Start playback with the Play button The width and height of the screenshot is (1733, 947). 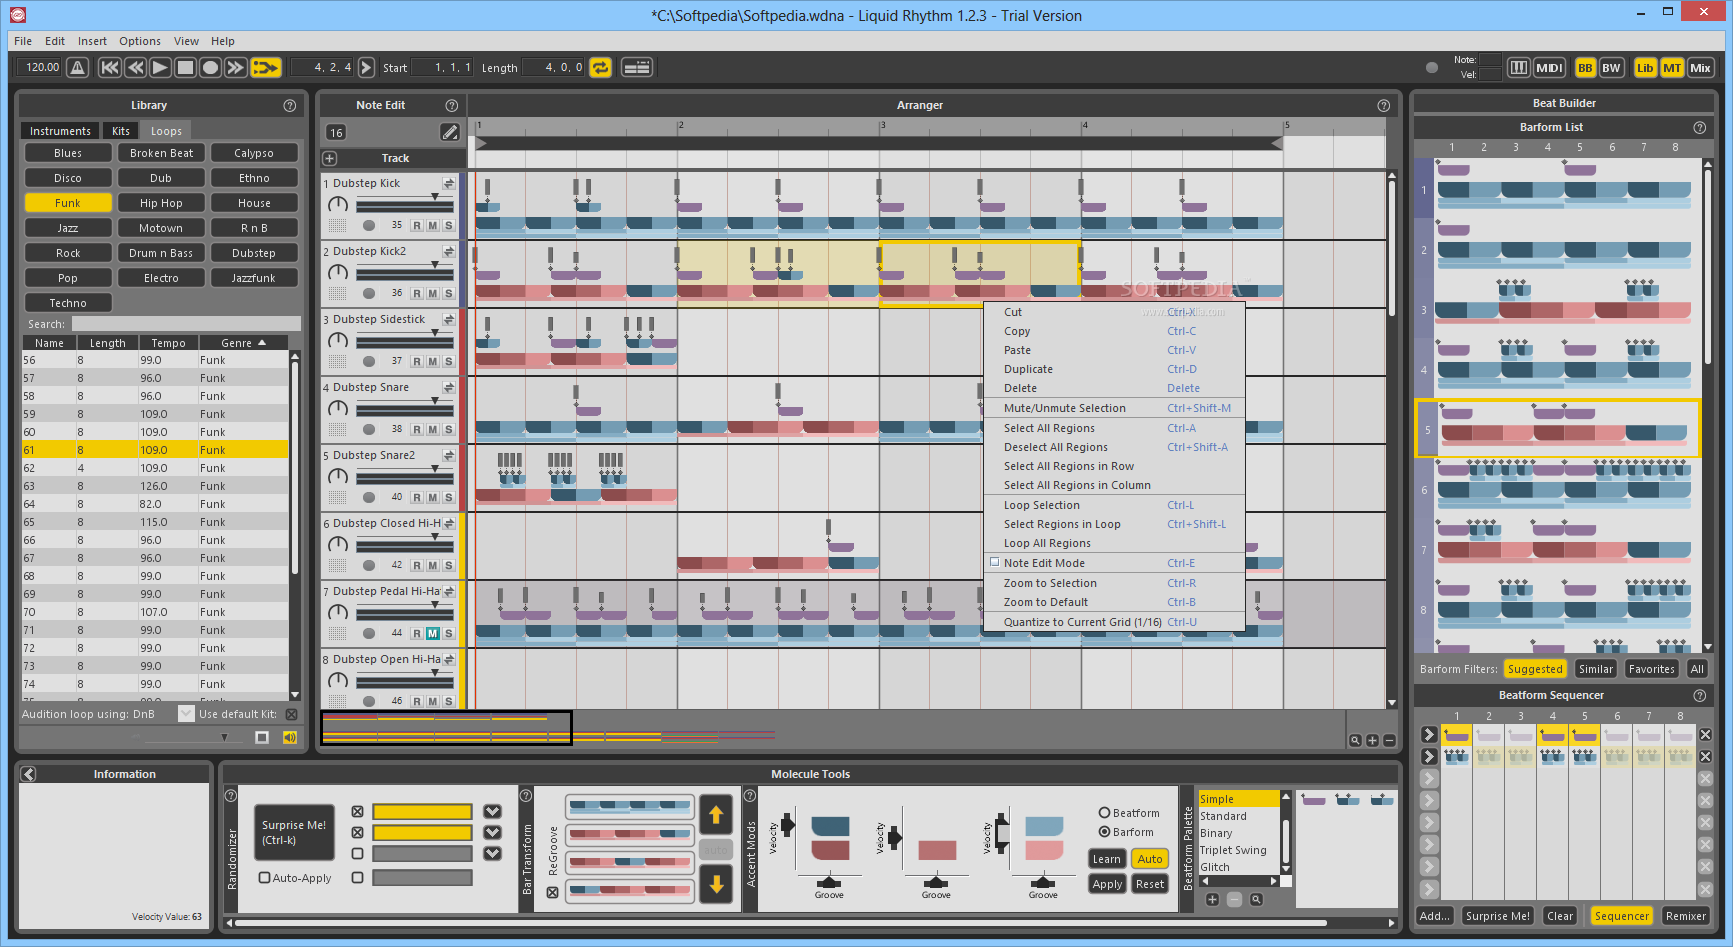pyautogui.click(x=160, y=67)
